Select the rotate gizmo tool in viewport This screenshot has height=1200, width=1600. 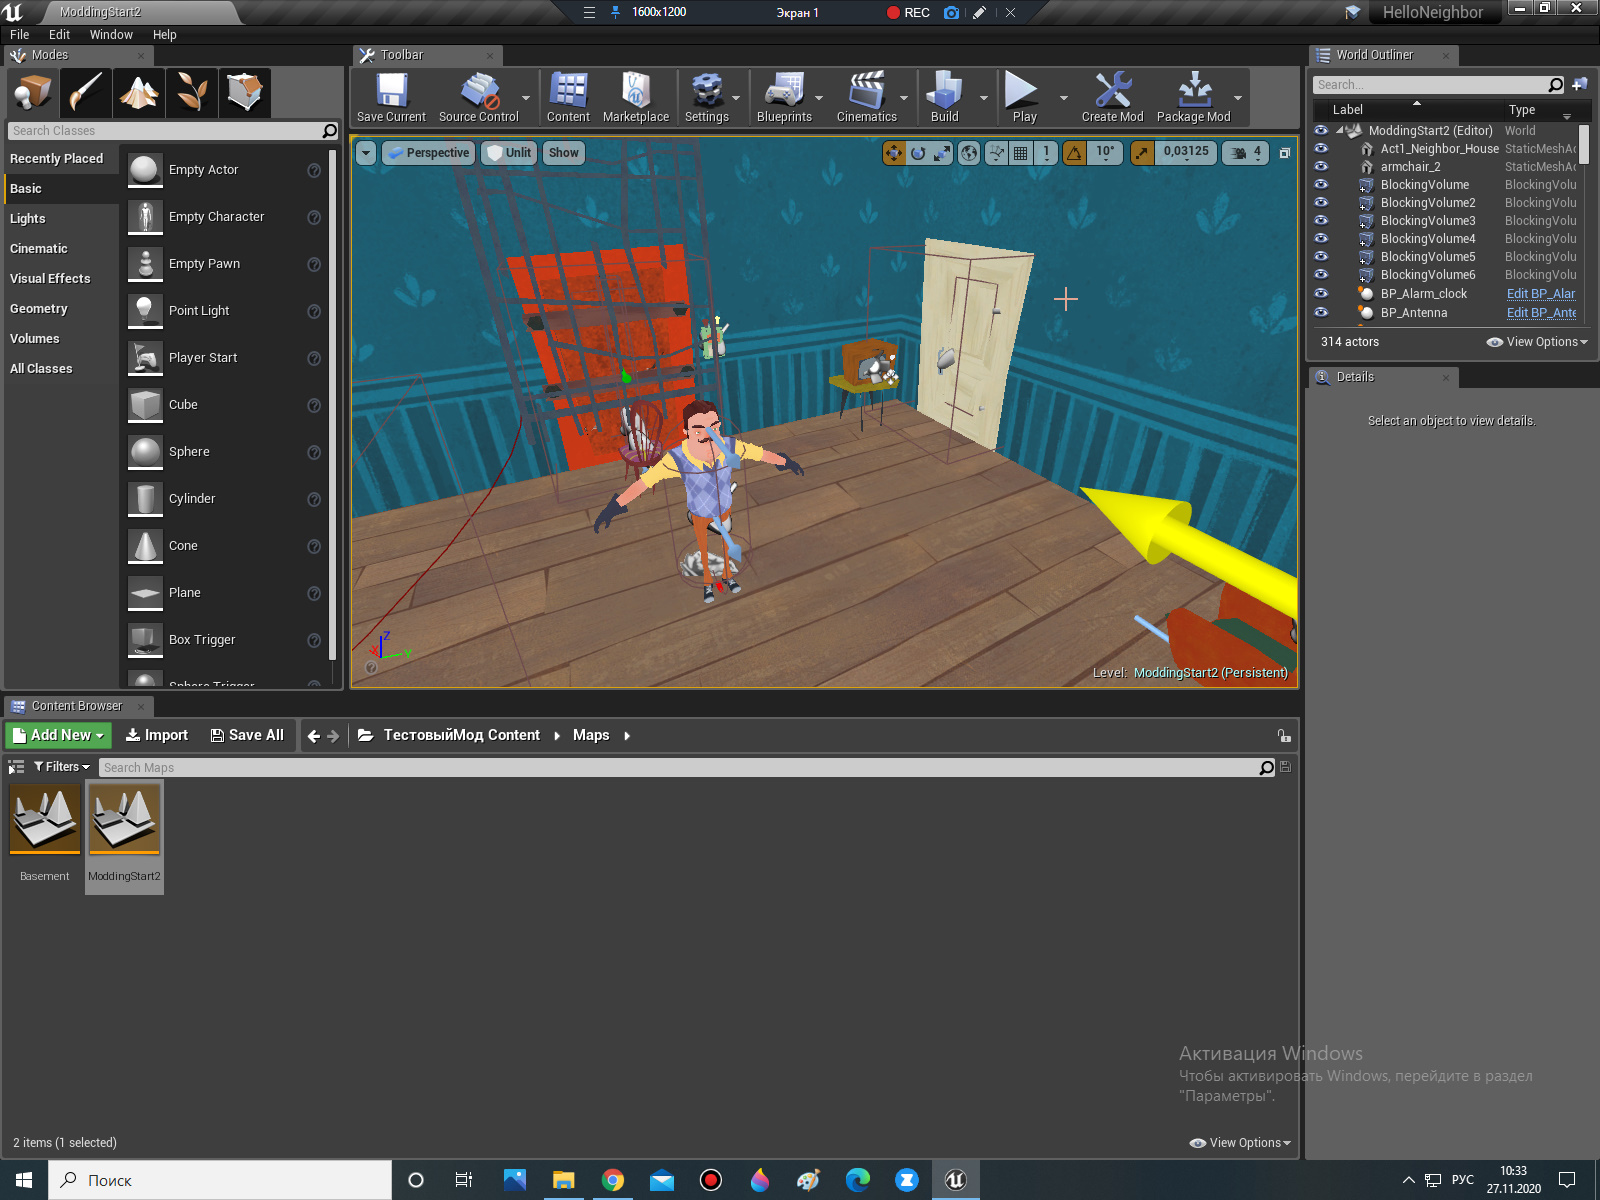[x=918, y=153]
